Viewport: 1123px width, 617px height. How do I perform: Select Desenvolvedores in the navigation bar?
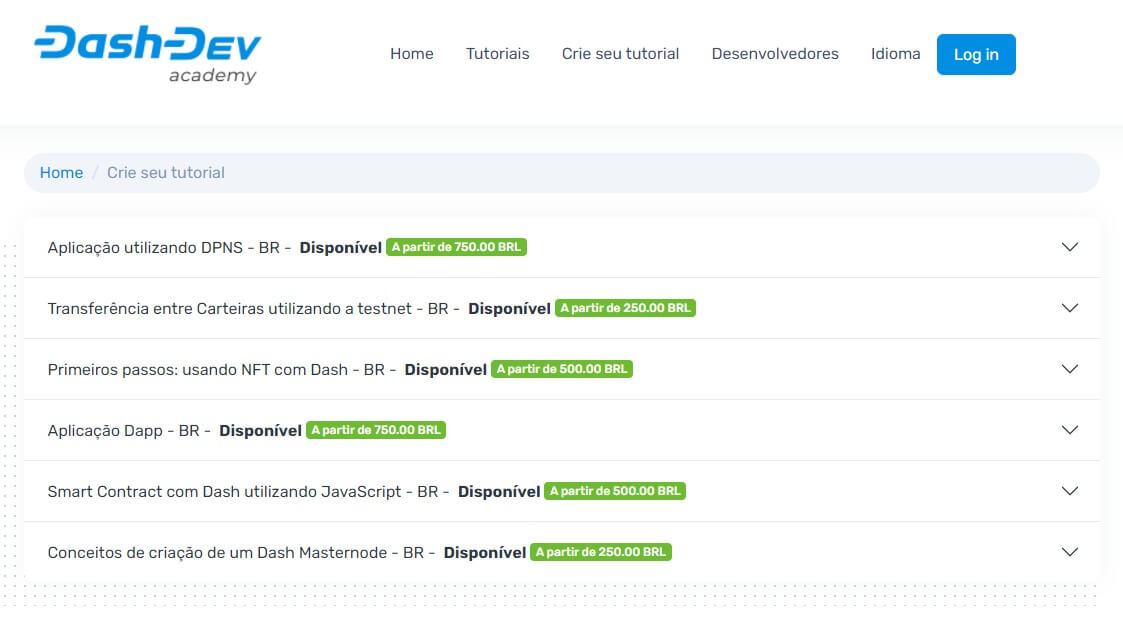coord(775,54)
